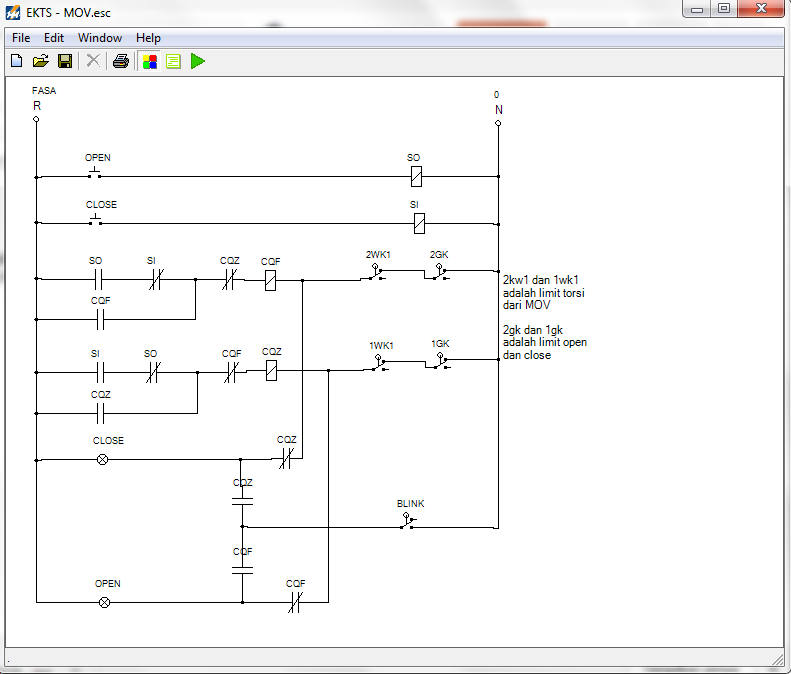Start simulation with green play button
The width and height of the screenshot is (791, 674).
(198, 61)
